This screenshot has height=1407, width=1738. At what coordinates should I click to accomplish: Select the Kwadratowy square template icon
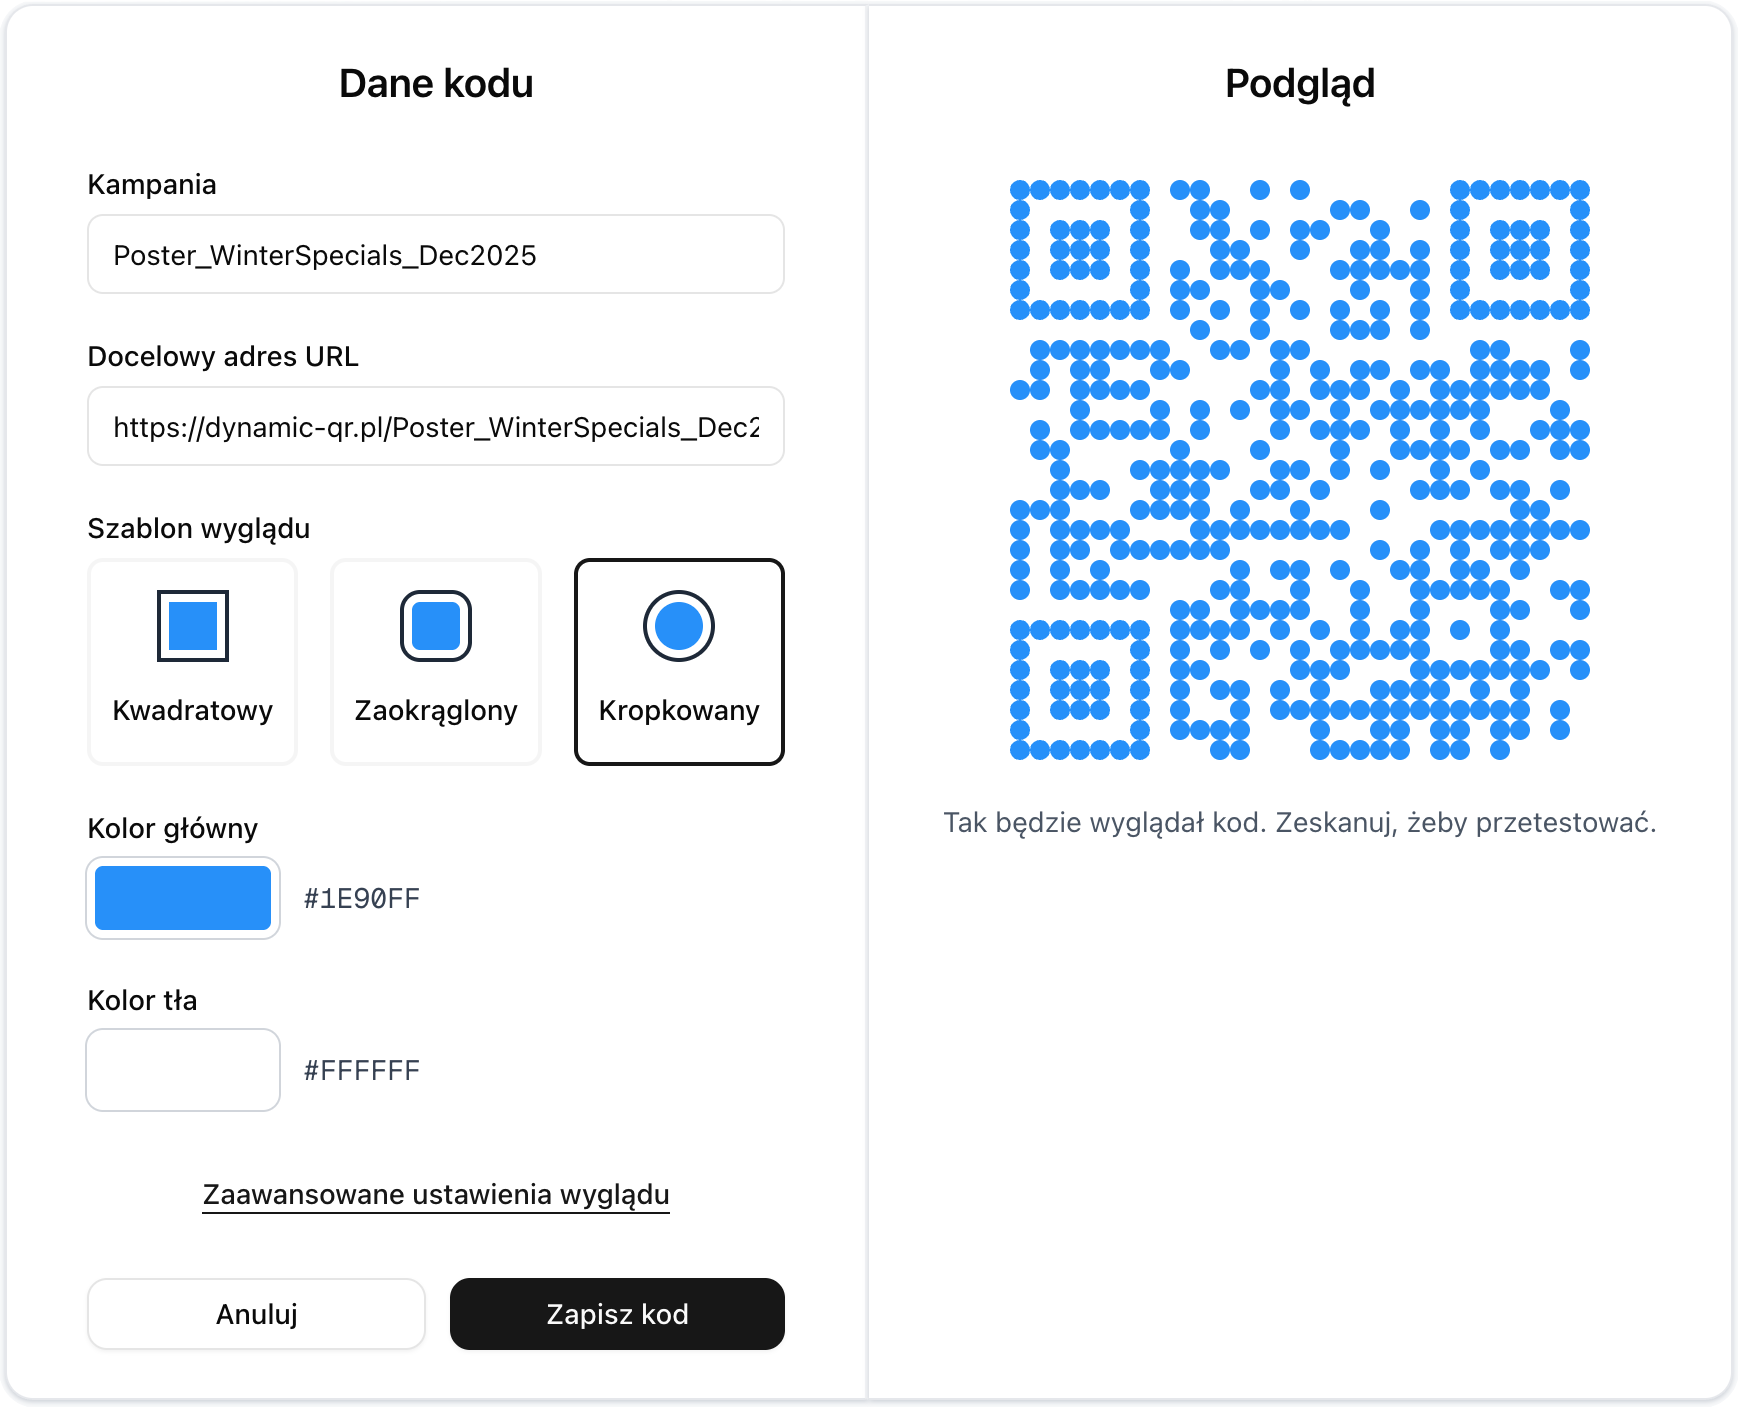pyautogui.click(x=193, y=626)
